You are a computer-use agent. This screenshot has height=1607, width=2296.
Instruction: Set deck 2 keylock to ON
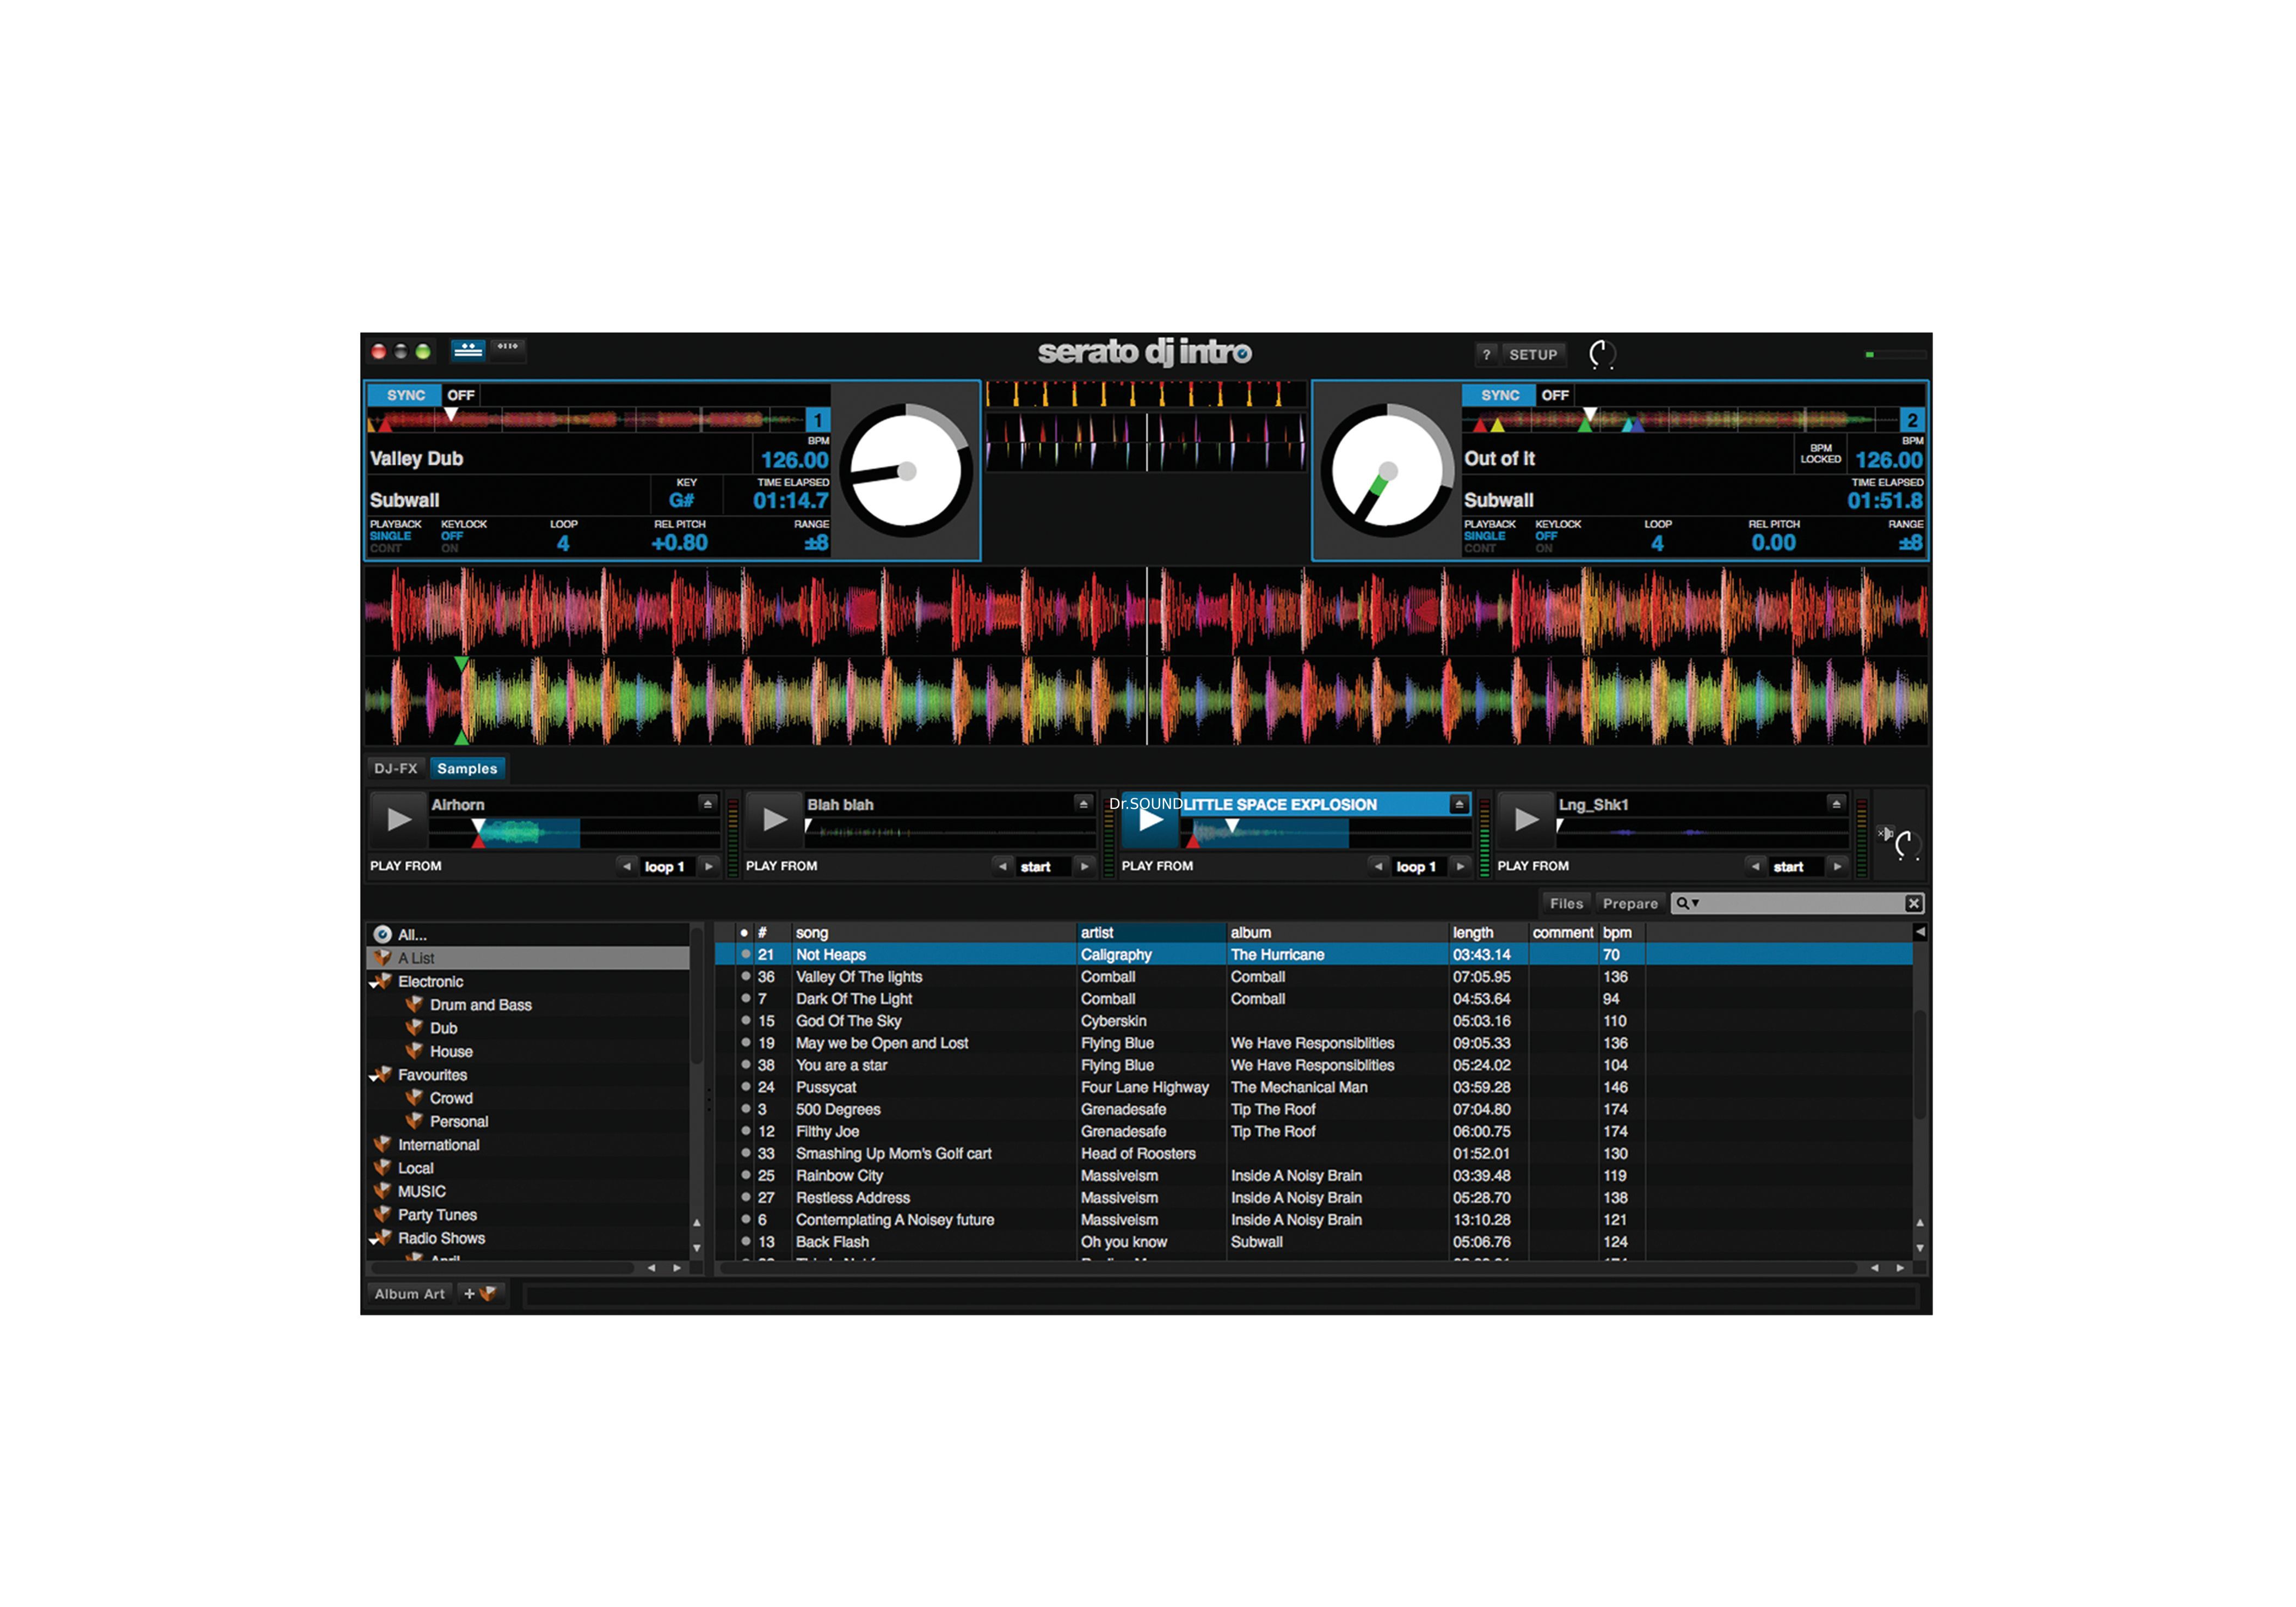pyautogui.click(x=1544, y=549)
